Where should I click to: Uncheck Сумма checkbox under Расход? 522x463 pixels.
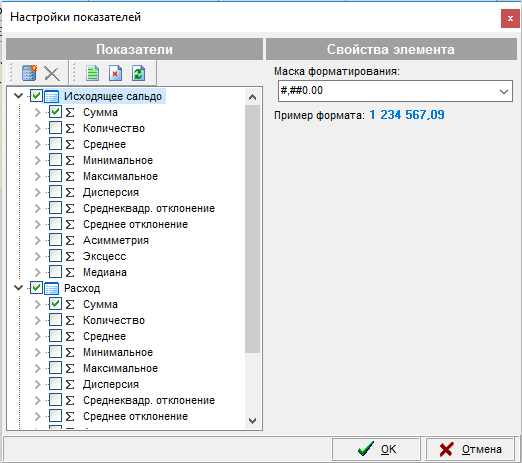(x=55, y=304)
